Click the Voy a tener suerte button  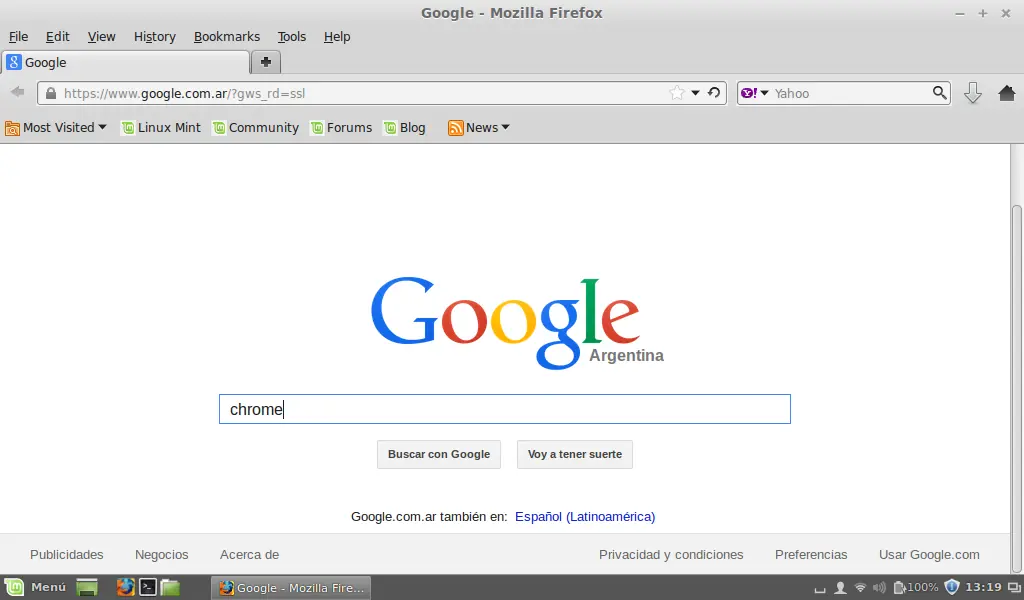(x=575, y=454)
